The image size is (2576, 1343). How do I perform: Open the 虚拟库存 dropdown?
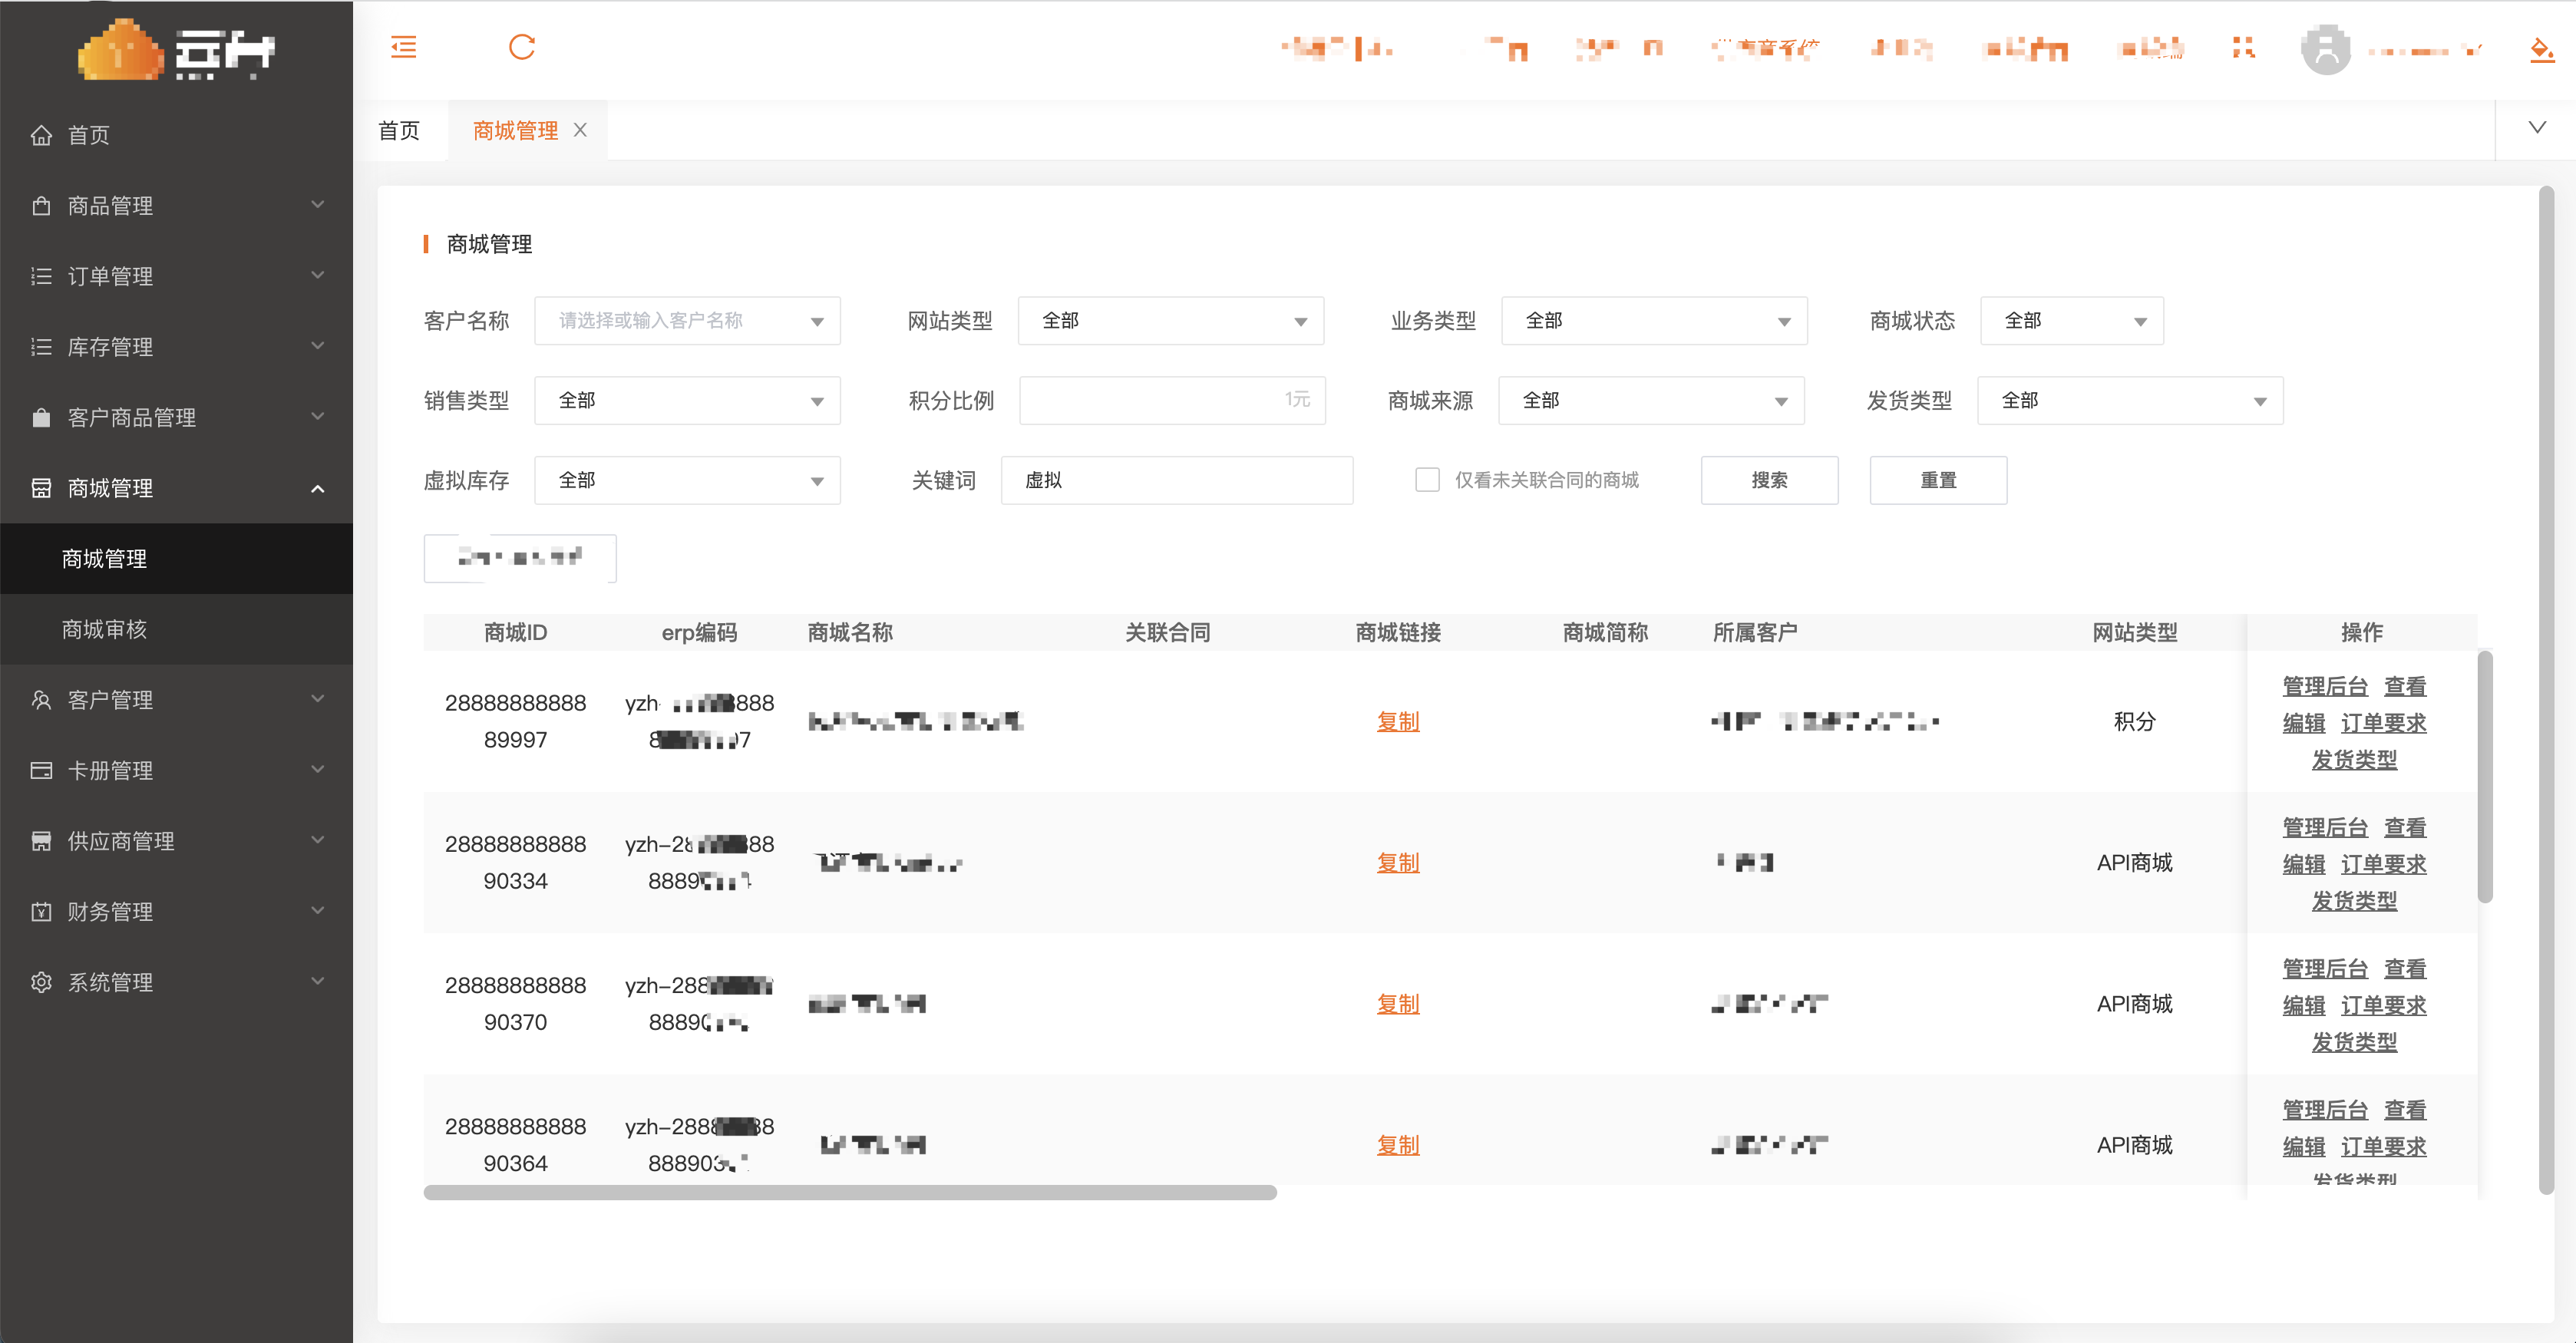click(687, 480)
